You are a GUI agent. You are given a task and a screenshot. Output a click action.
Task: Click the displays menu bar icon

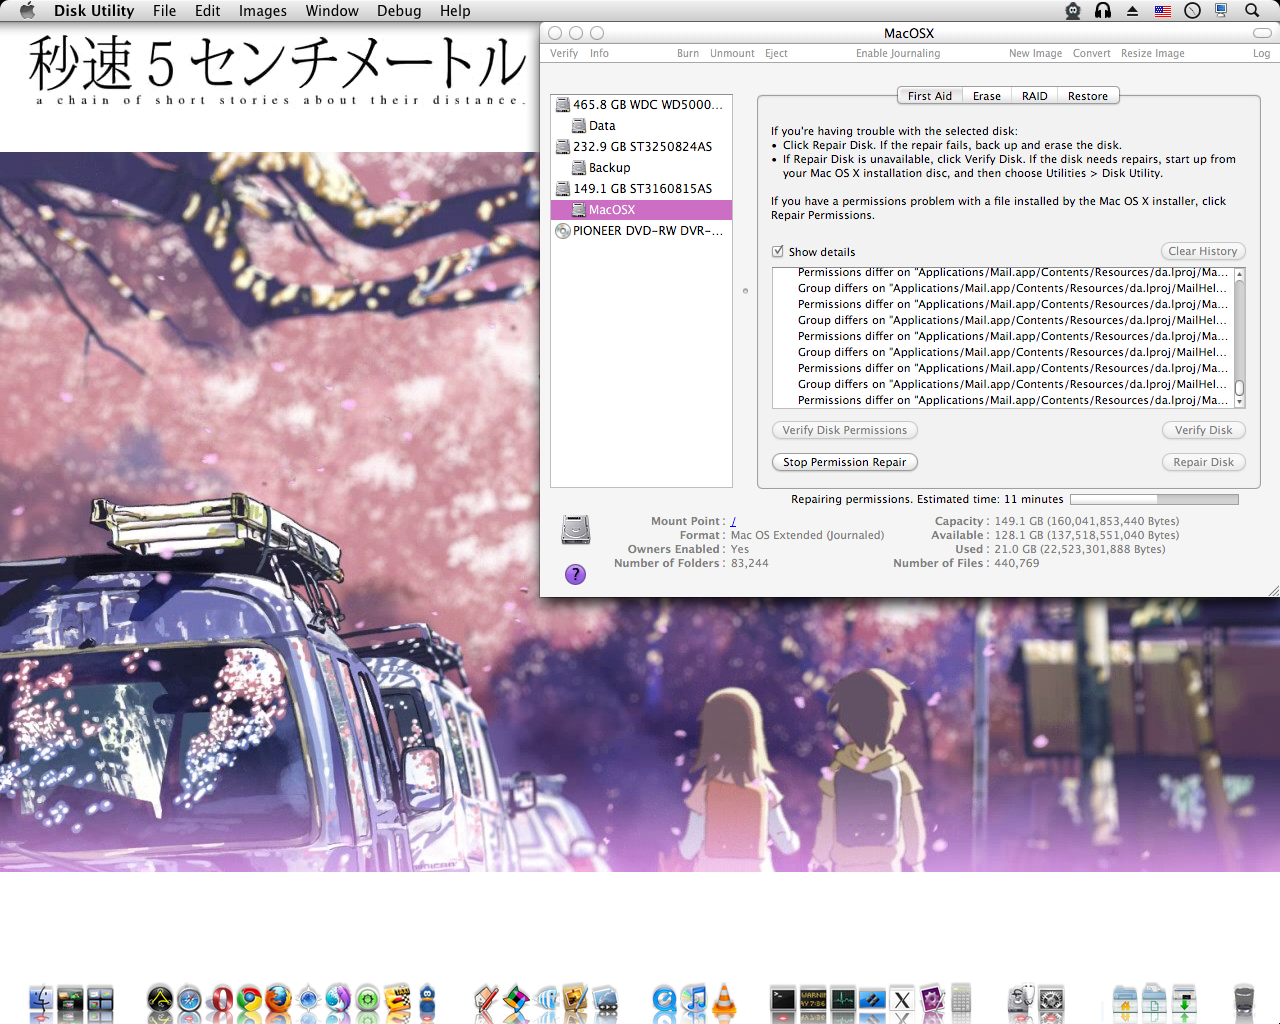1221,10
